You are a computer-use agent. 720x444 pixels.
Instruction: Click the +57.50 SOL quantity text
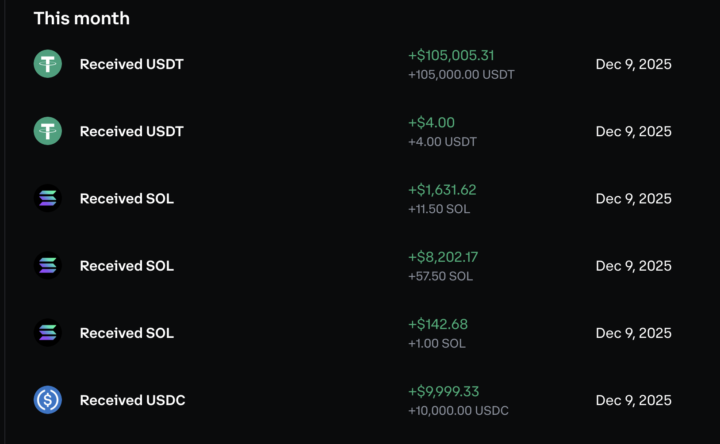[x=439, y=276]
